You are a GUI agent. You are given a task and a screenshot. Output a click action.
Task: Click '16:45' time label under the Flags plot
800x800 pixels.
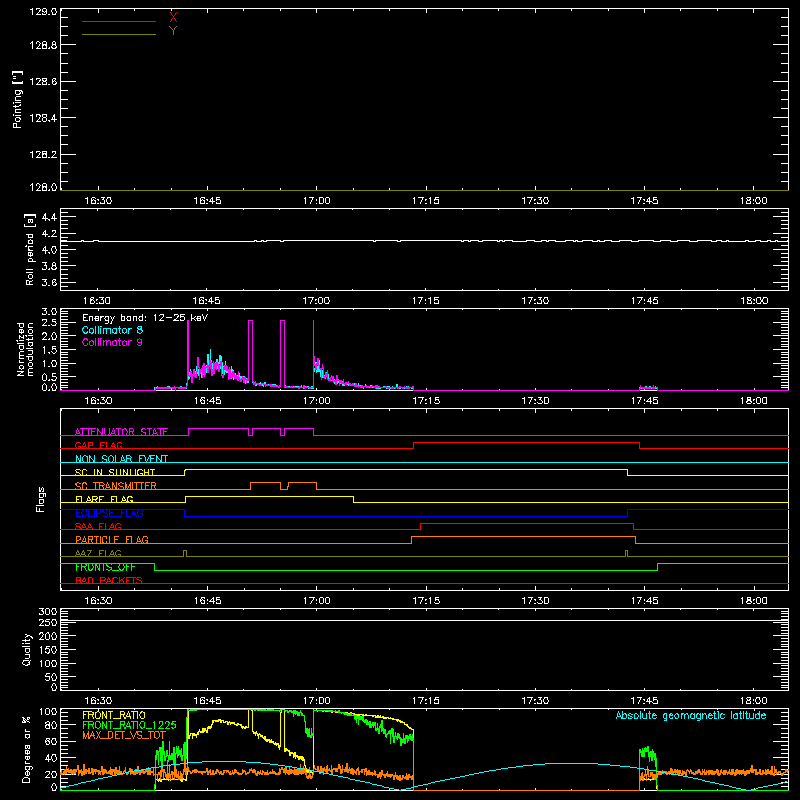(x=208, y=601)
